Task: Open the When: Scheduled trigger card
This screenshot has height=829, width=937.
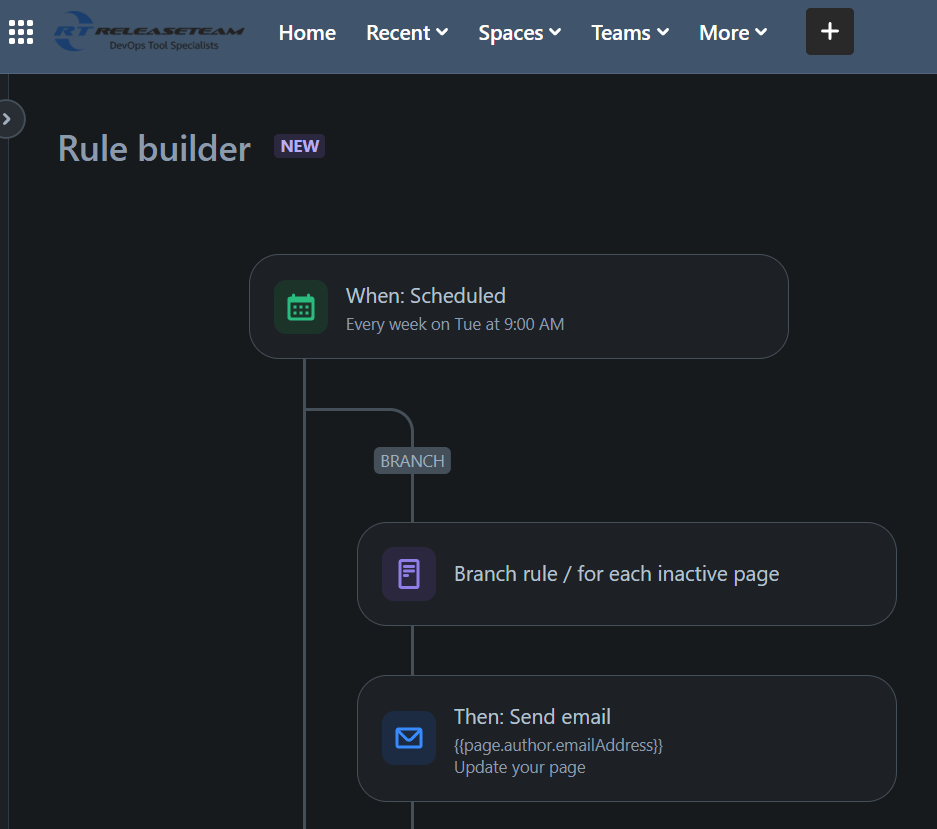Action: (519, 307)
